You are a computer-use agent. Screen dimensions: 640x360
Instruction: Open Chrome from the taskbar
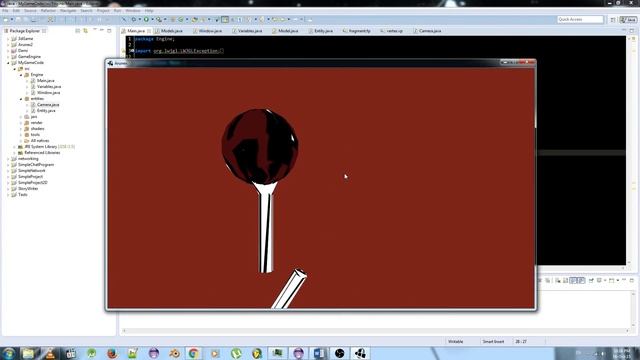pyautogui.click(x=193, y=353)
